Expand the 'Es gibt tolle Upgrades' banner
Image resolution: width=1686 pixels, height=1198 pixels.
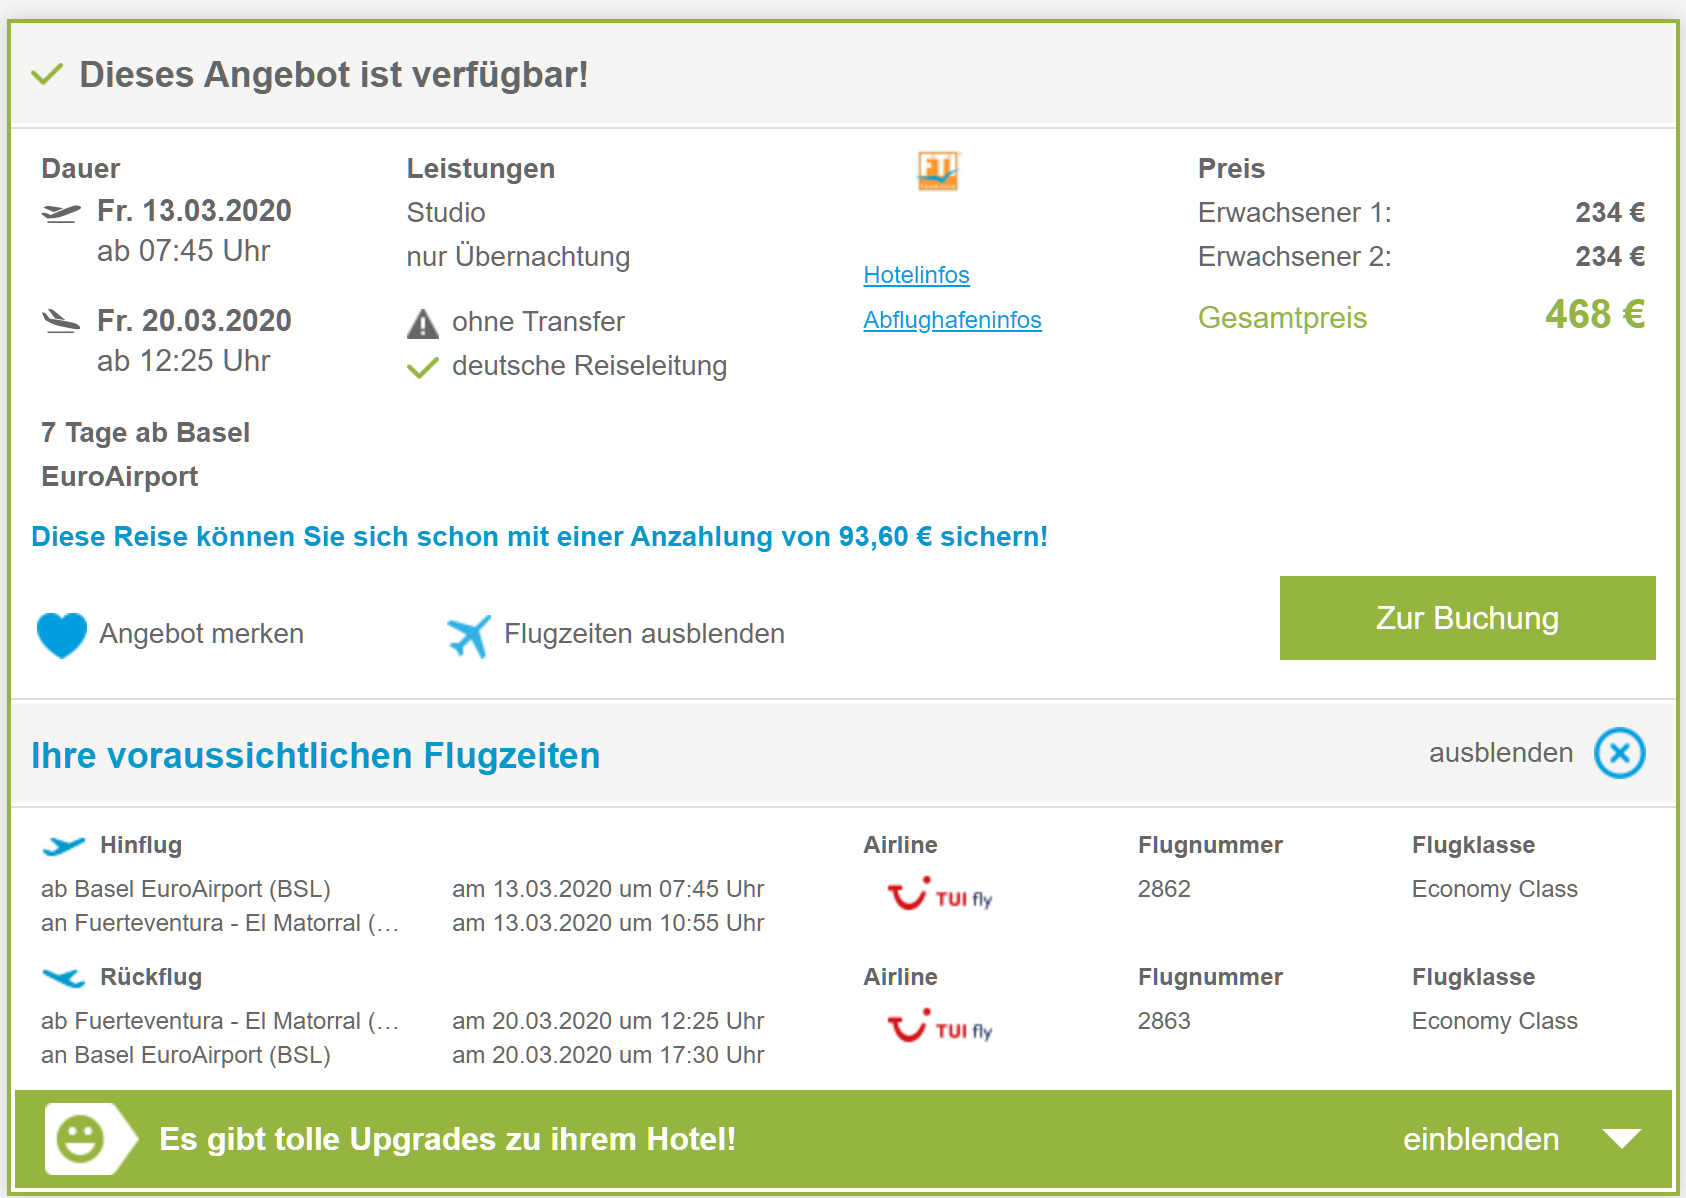(x=447, y=1139)
